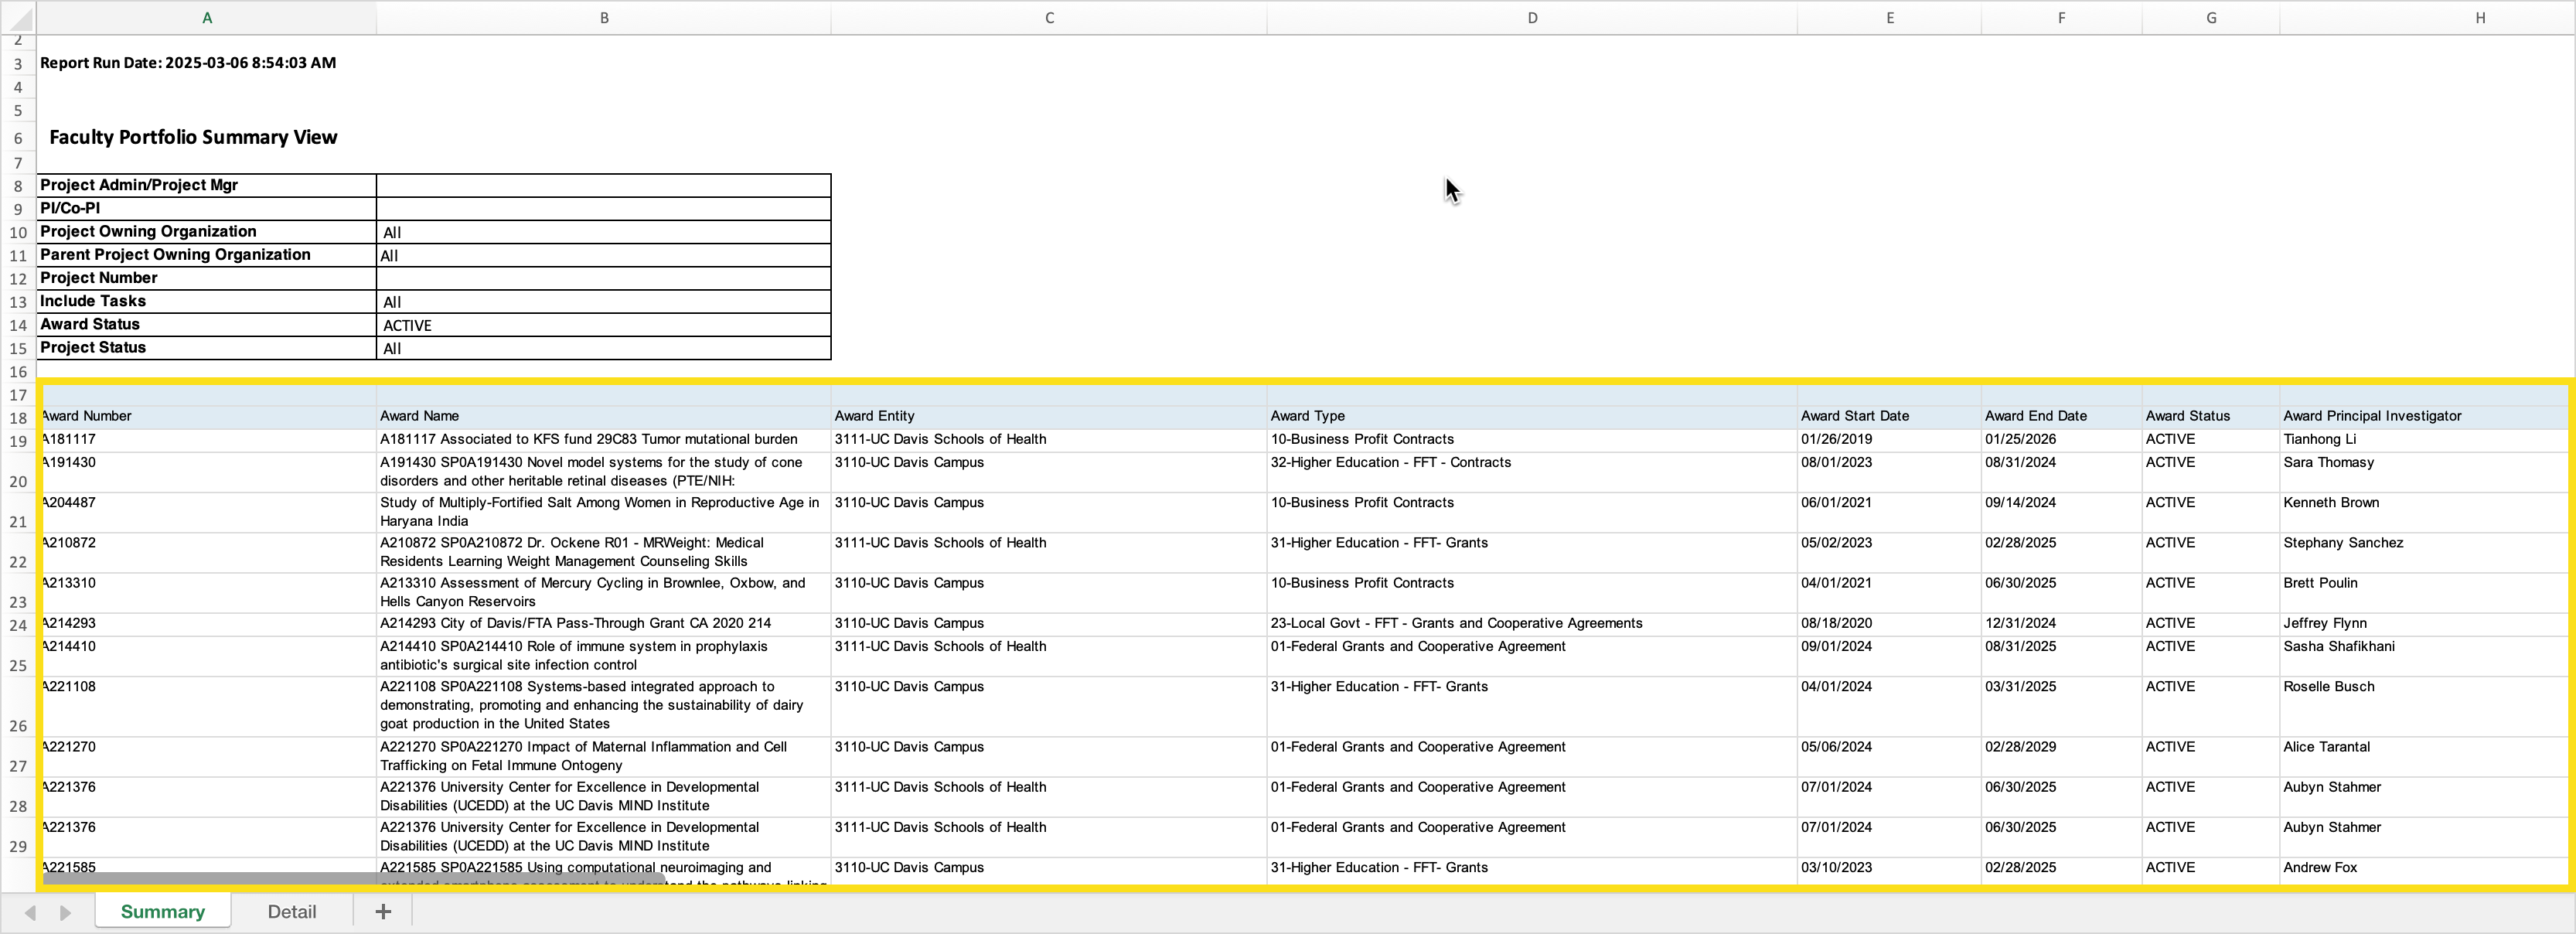Click the previous sheet navigation arrow
The width and height of the screenshot is (2576, 934).
click(30, 912)
